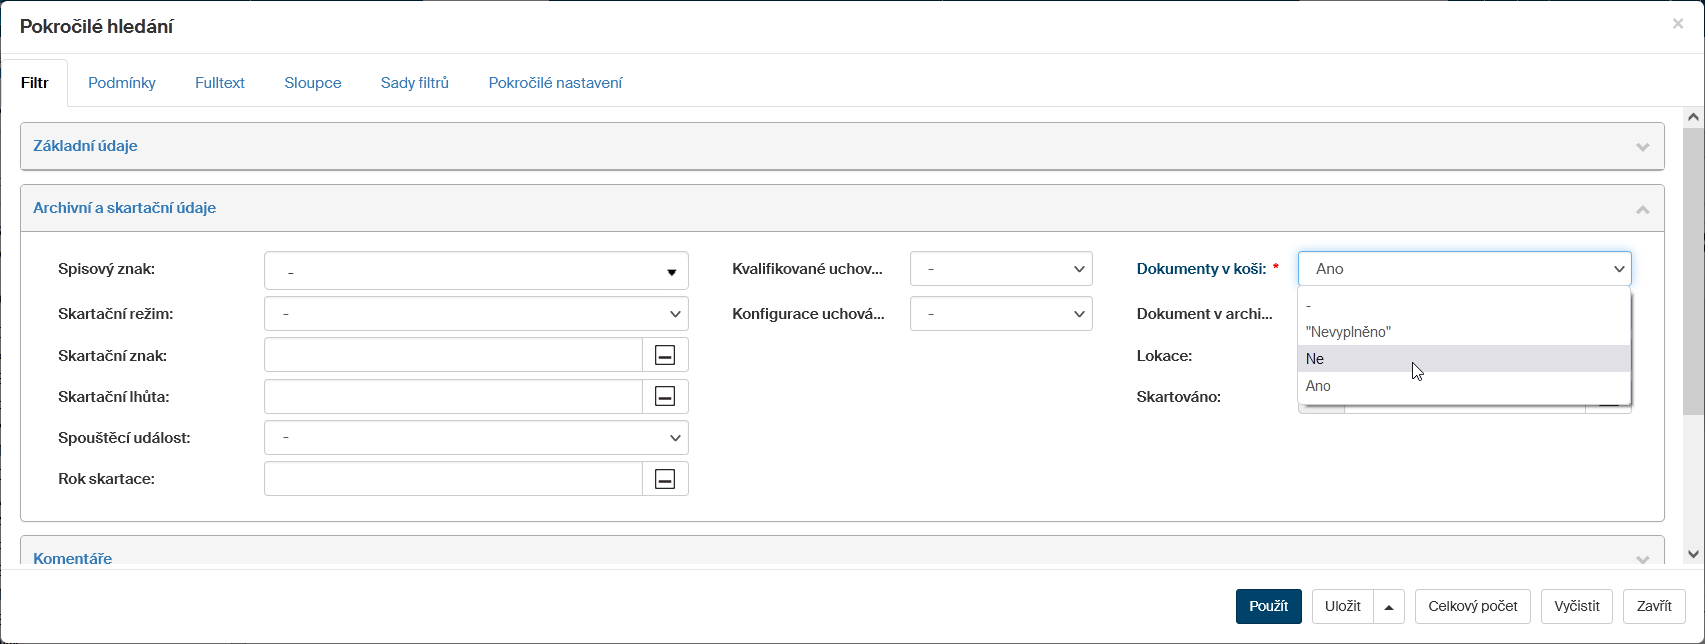This screenshot has height=644, width=1705.
Task: Switch to the Podmínky tab
Action: coord(122,83)
